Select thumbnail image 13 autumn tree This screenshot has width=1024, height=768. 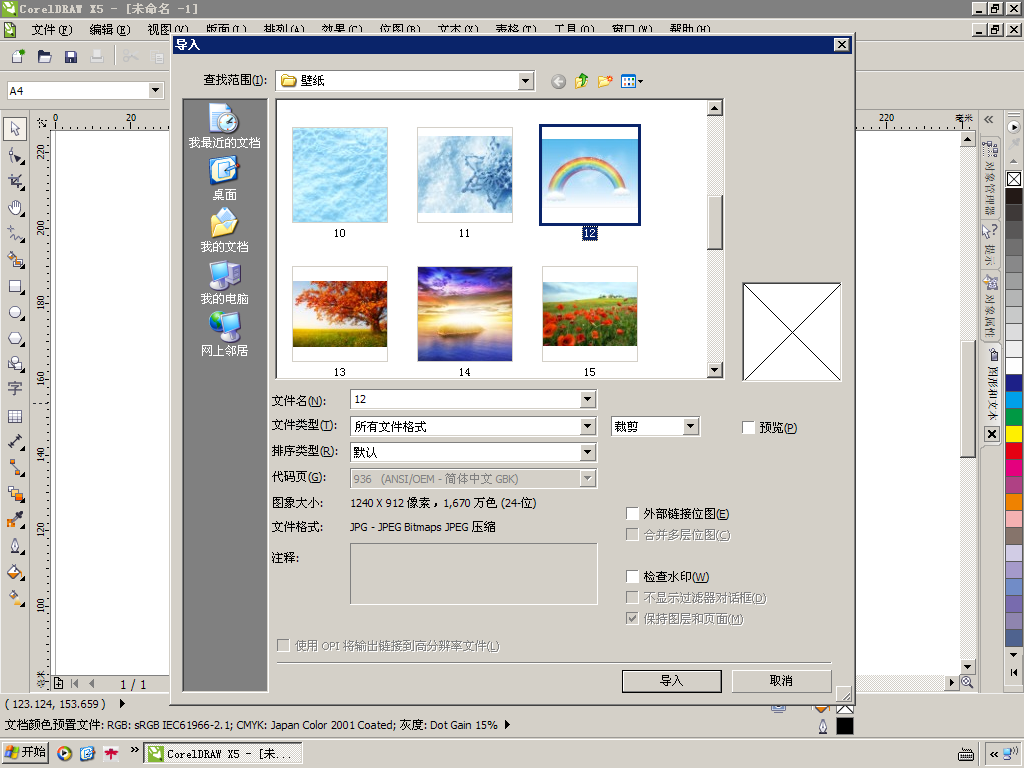(x=340, y=313)
